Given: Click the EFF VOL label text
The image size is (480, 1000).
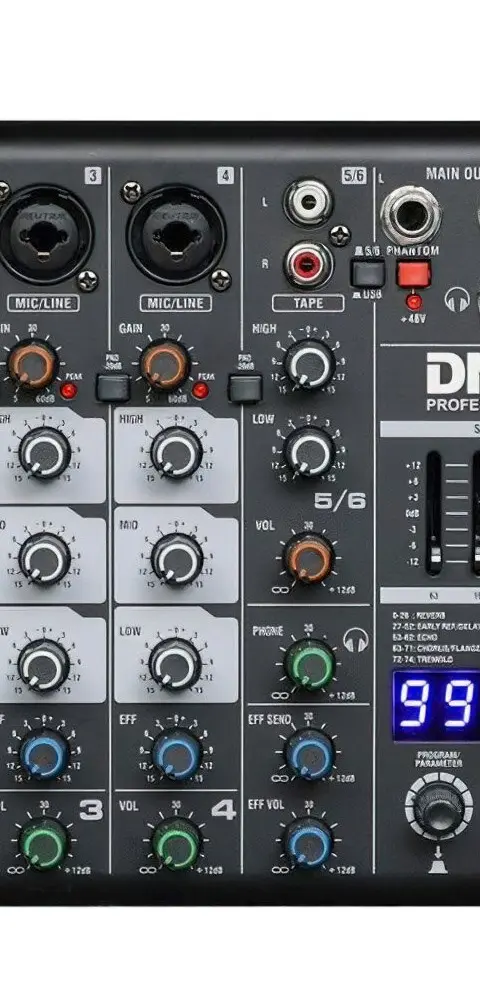Looking at the screenshot, I should [266, 805].
